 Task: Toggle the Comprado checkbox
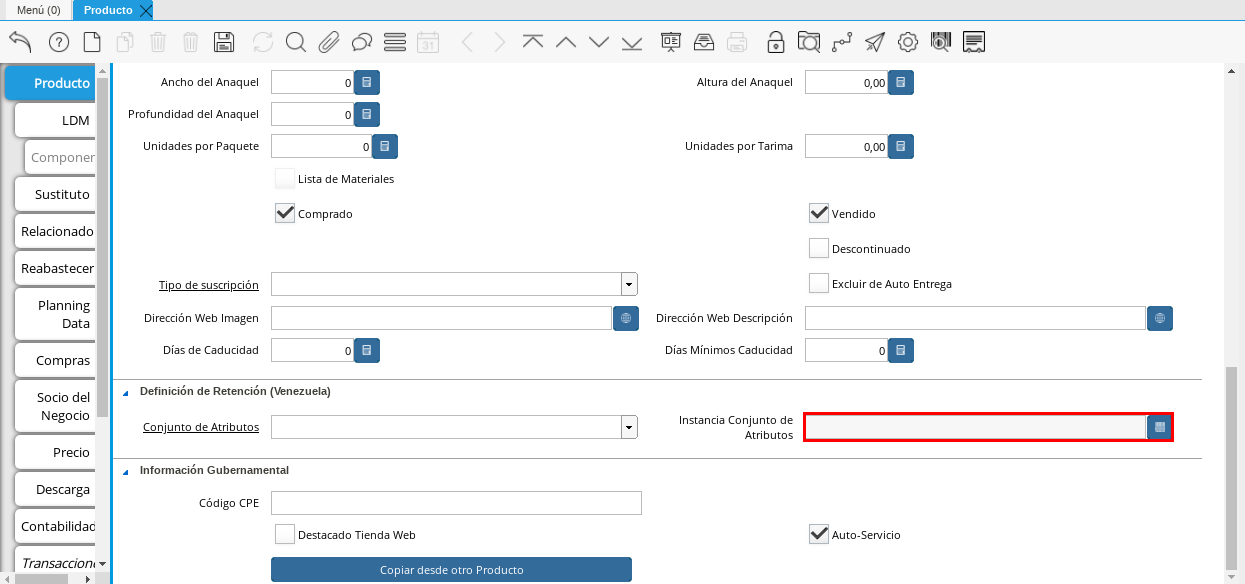tap(285, 213)
